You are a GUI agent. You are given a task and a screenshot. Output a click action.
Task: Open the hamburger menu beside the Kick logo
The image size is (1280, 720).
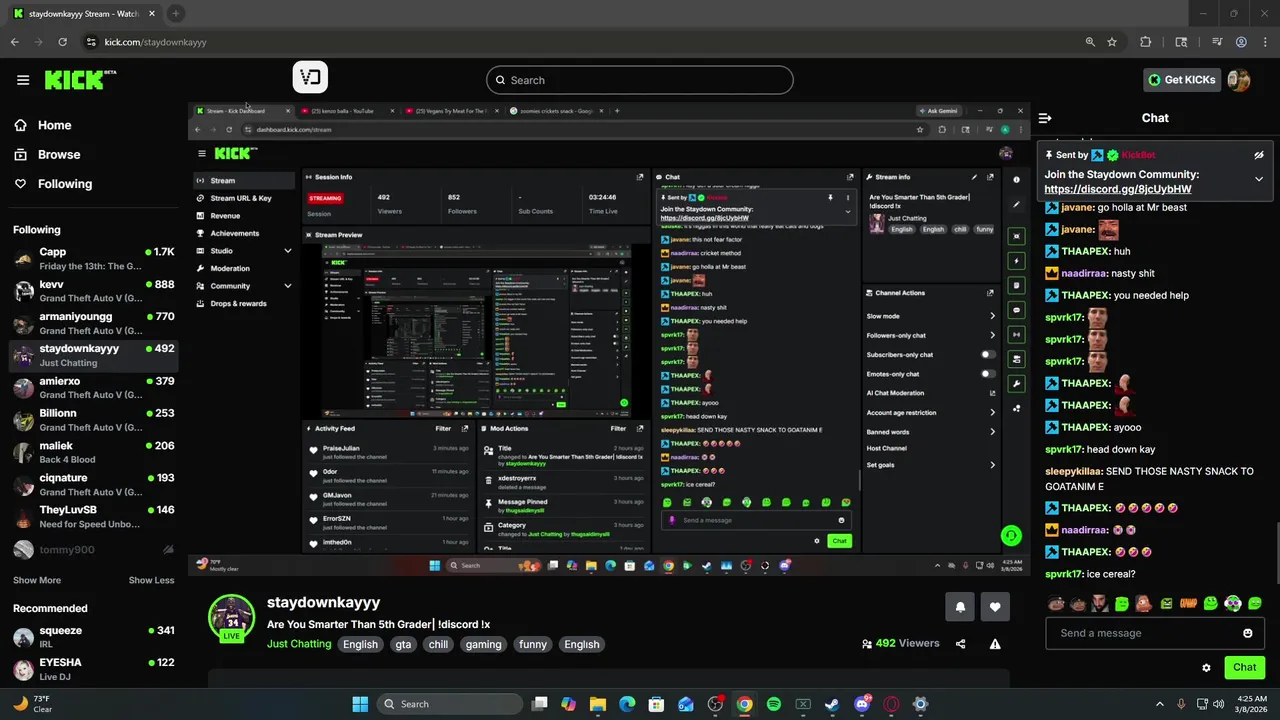pos(23,80)
